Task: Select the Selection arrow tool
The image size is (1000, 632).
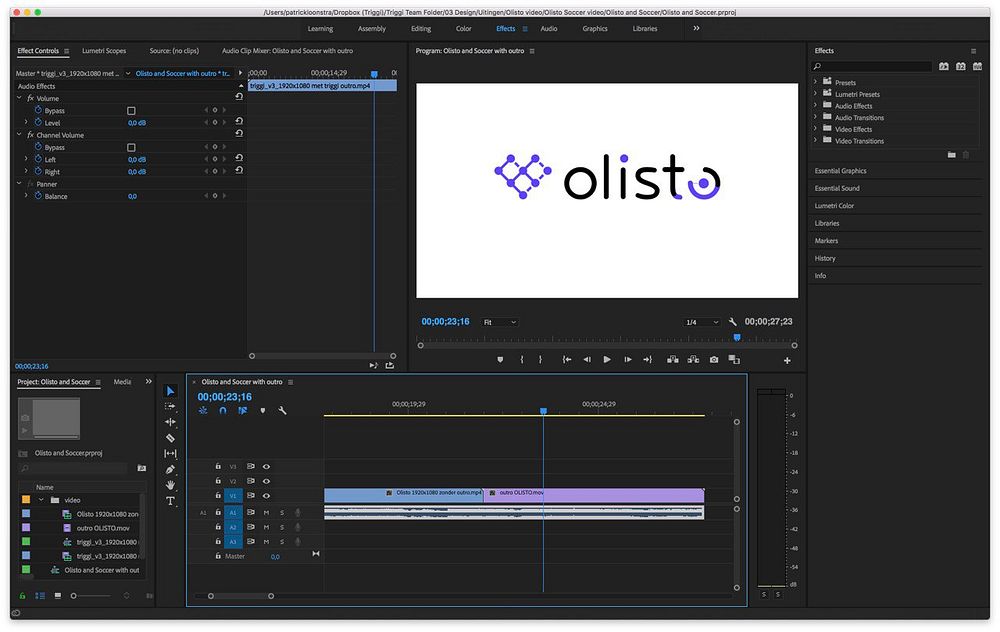Action: pyautogui.click(x=170, y=391)
